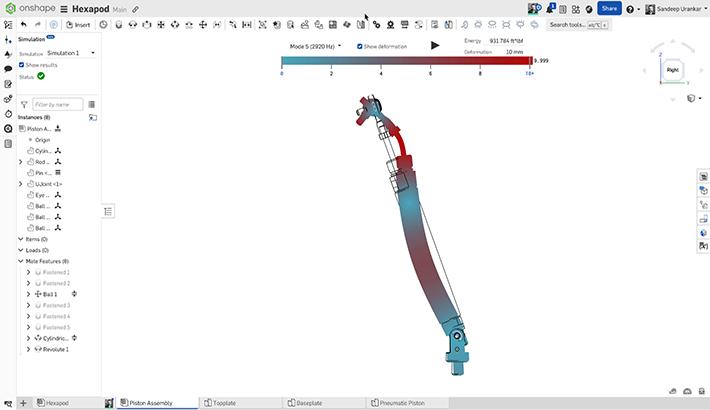Click the notifications bell icon
710x410 pixels.
550,9
